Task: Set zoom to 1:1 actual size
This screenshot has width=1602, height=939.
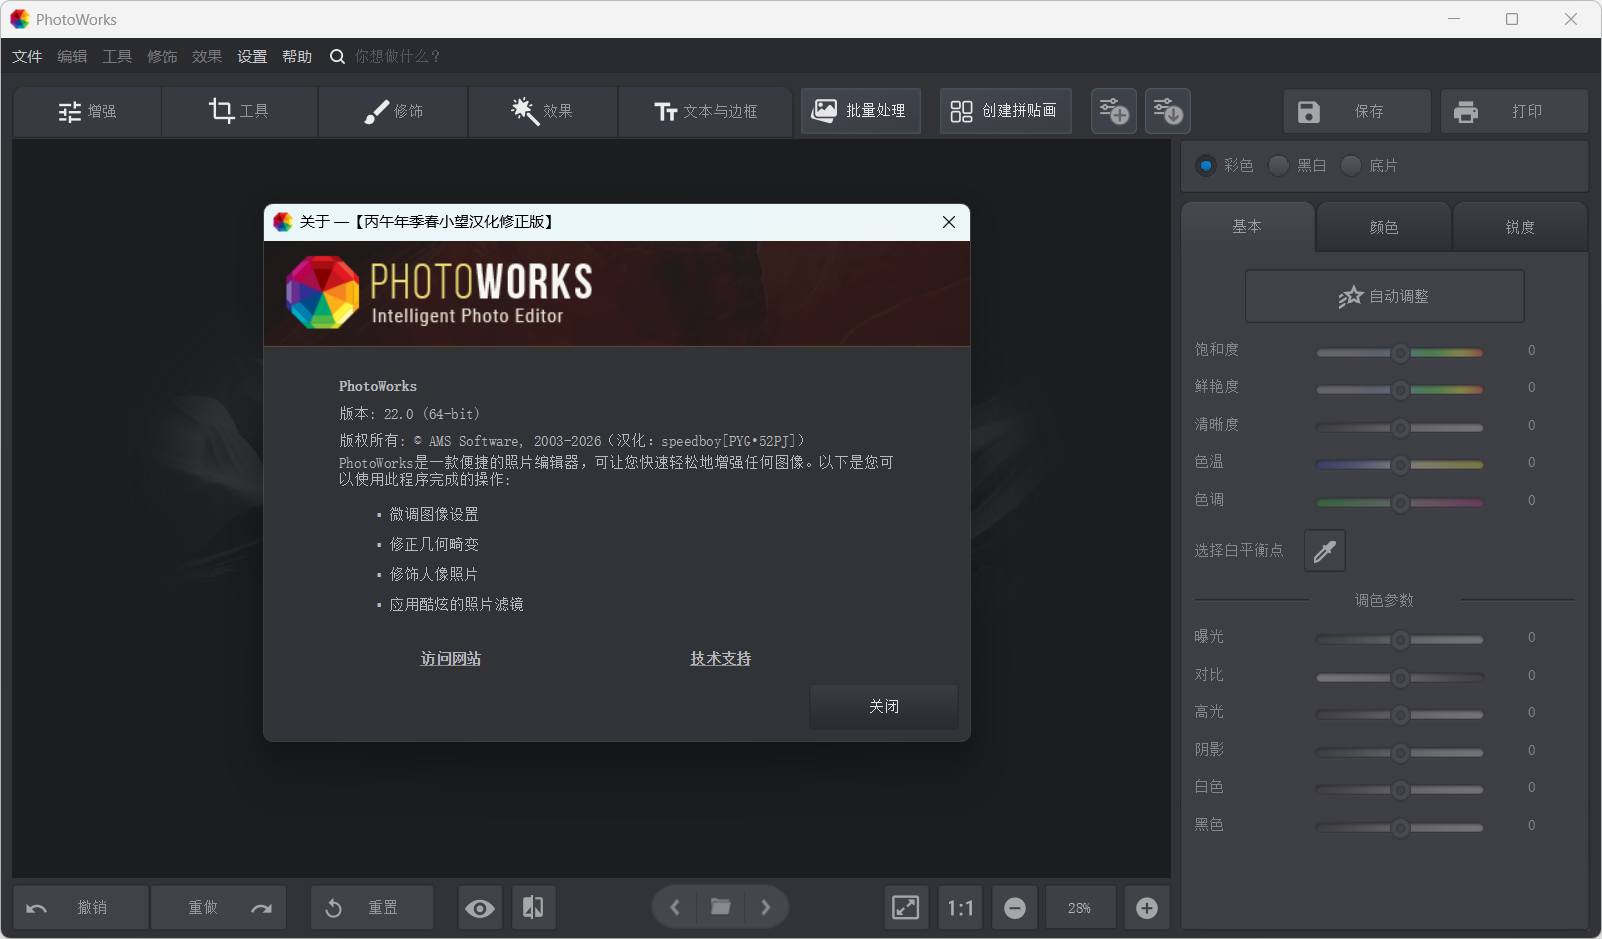Action: click(960, 908)
